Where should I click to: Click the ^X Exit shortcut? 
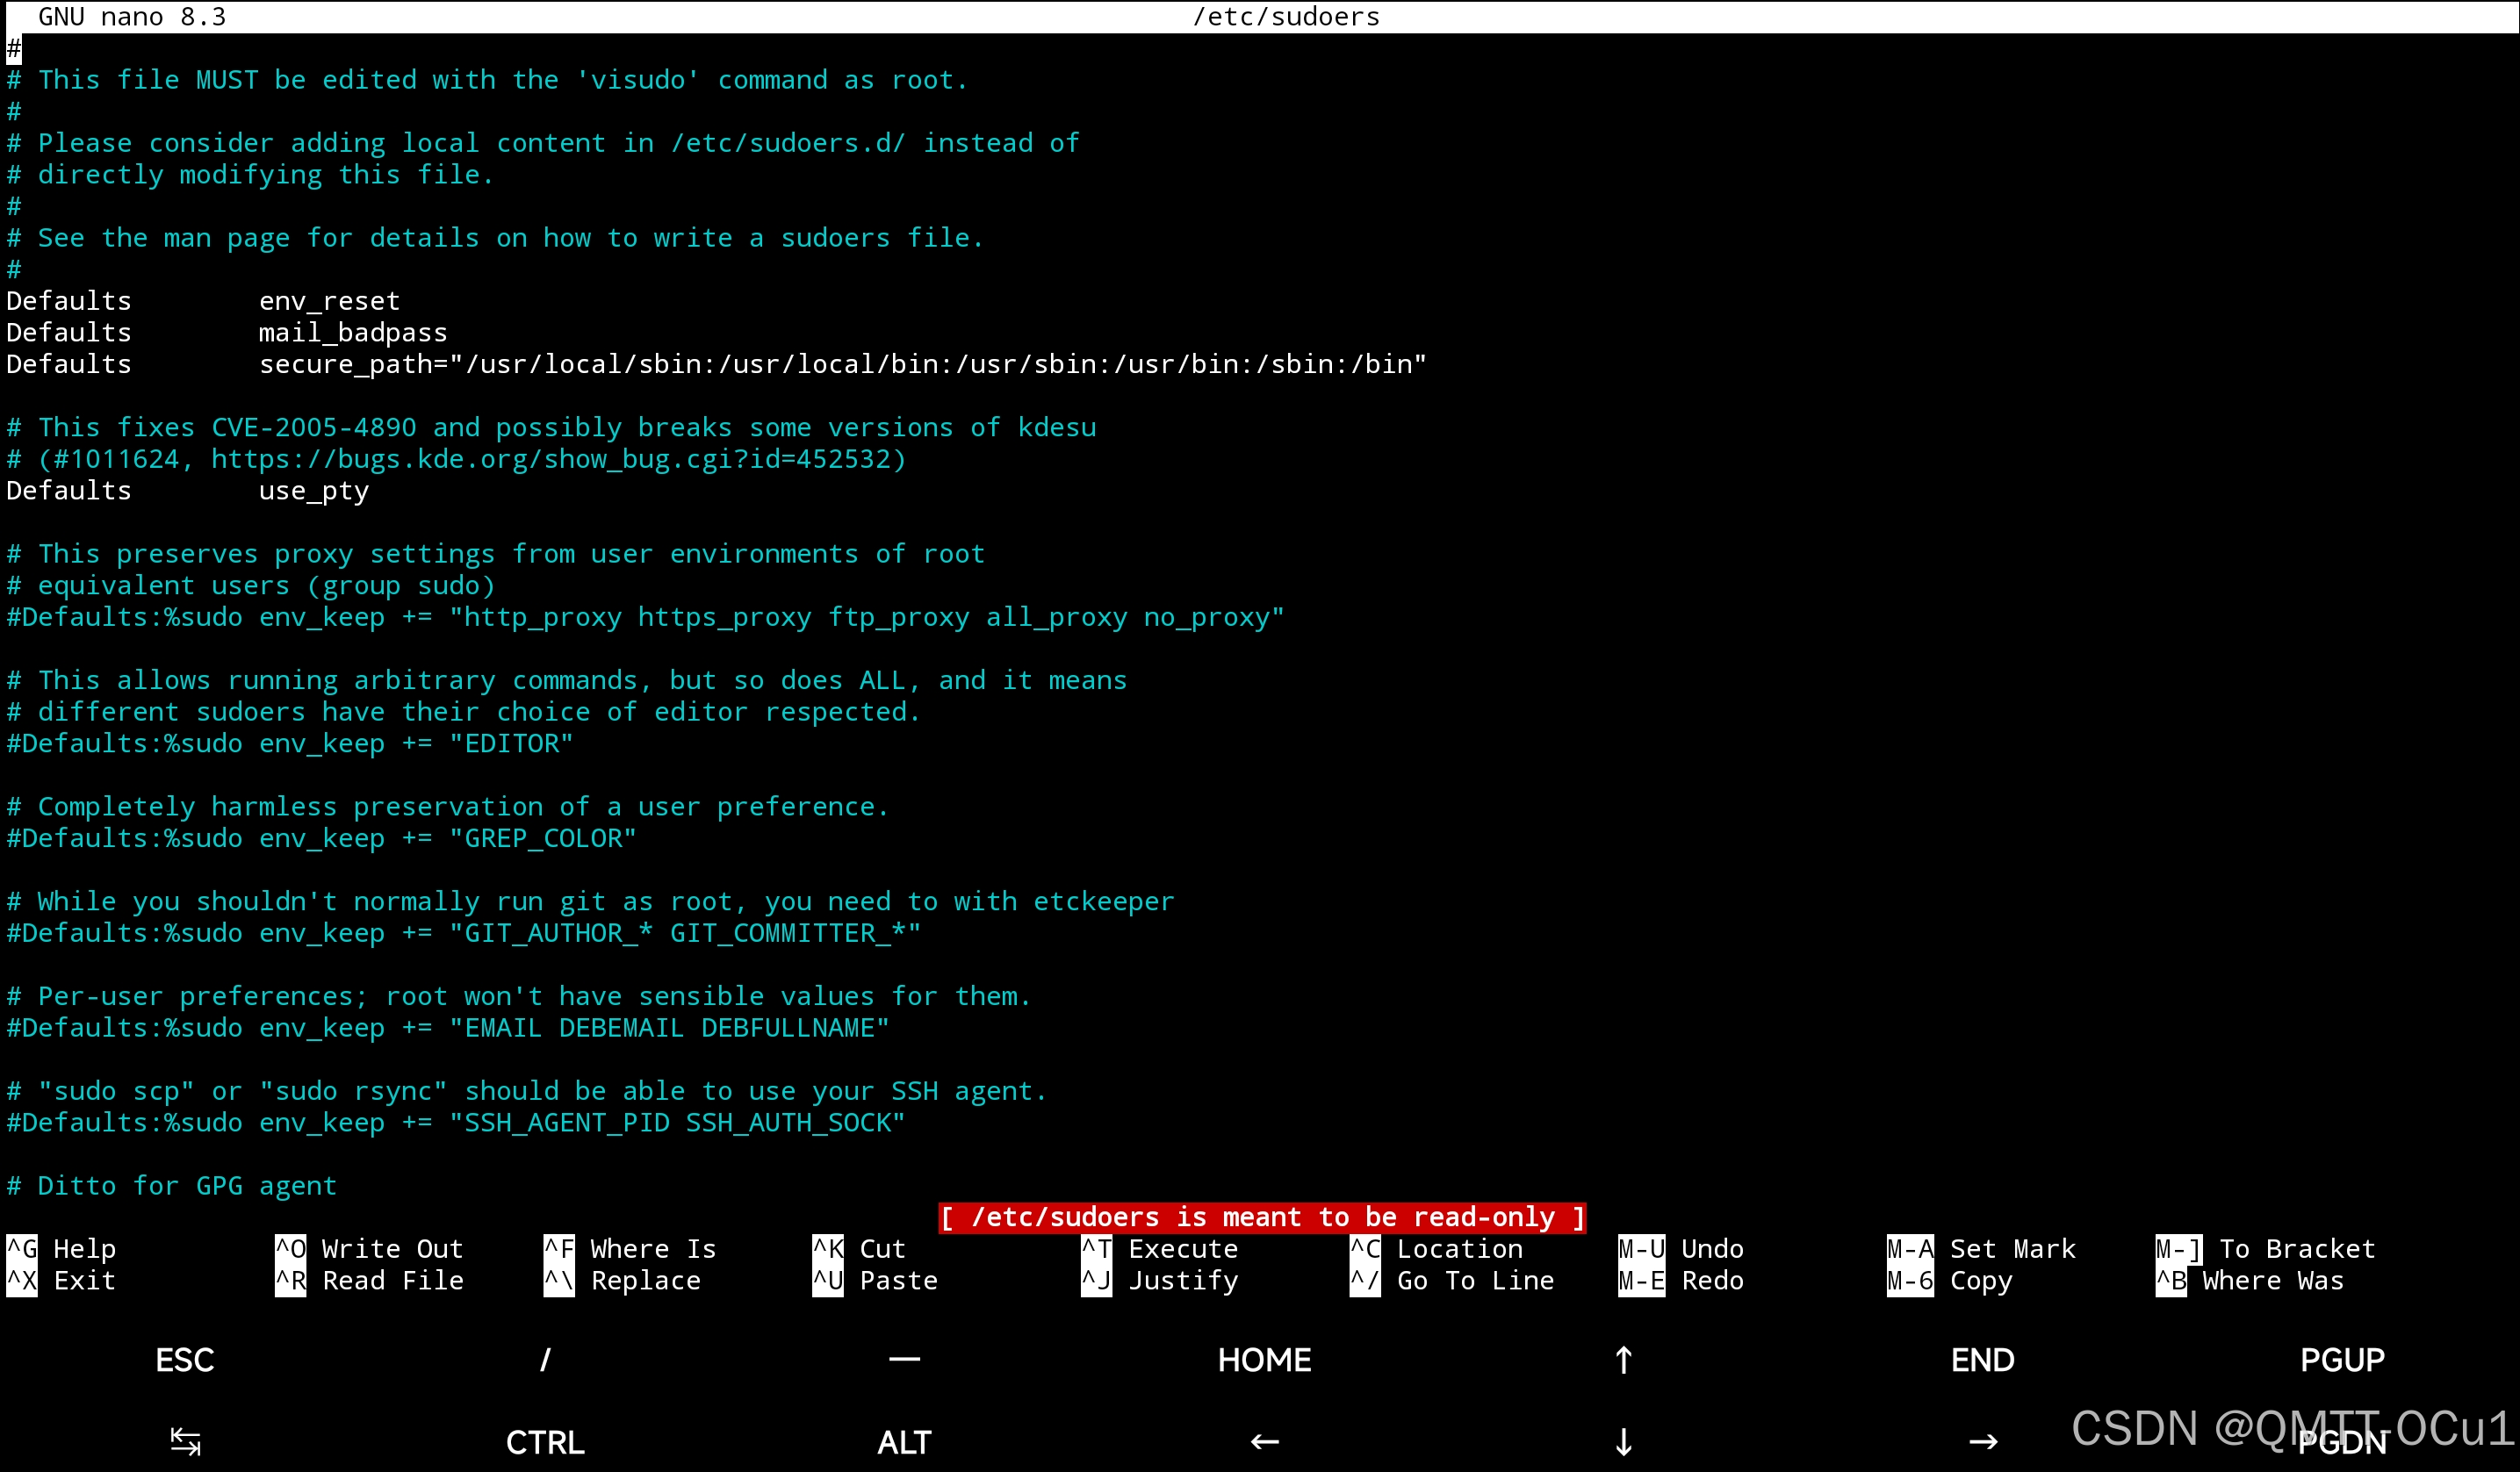click(62, 1281)
